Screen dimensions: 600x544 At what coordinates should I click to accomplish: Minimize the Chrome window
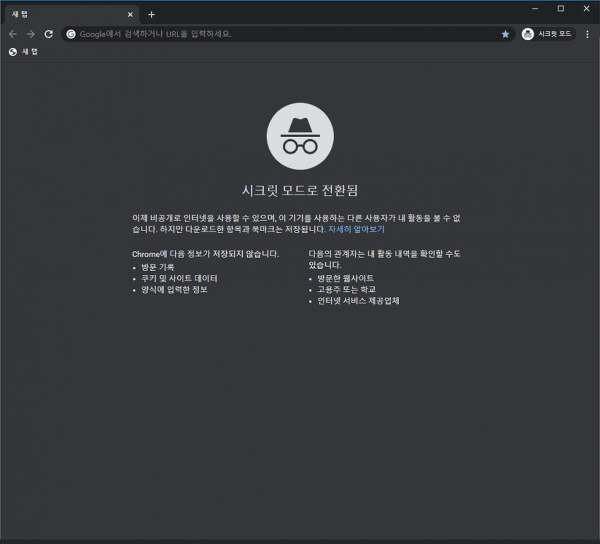click(x=535, y=8)
